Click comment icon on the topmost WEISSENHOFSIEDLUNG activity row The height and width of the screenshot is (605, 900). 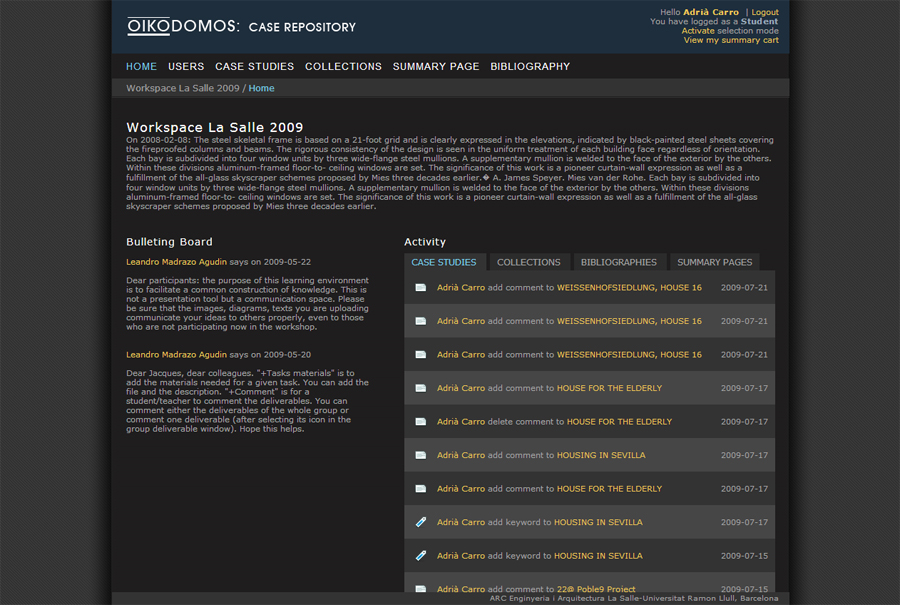[421, 288]
